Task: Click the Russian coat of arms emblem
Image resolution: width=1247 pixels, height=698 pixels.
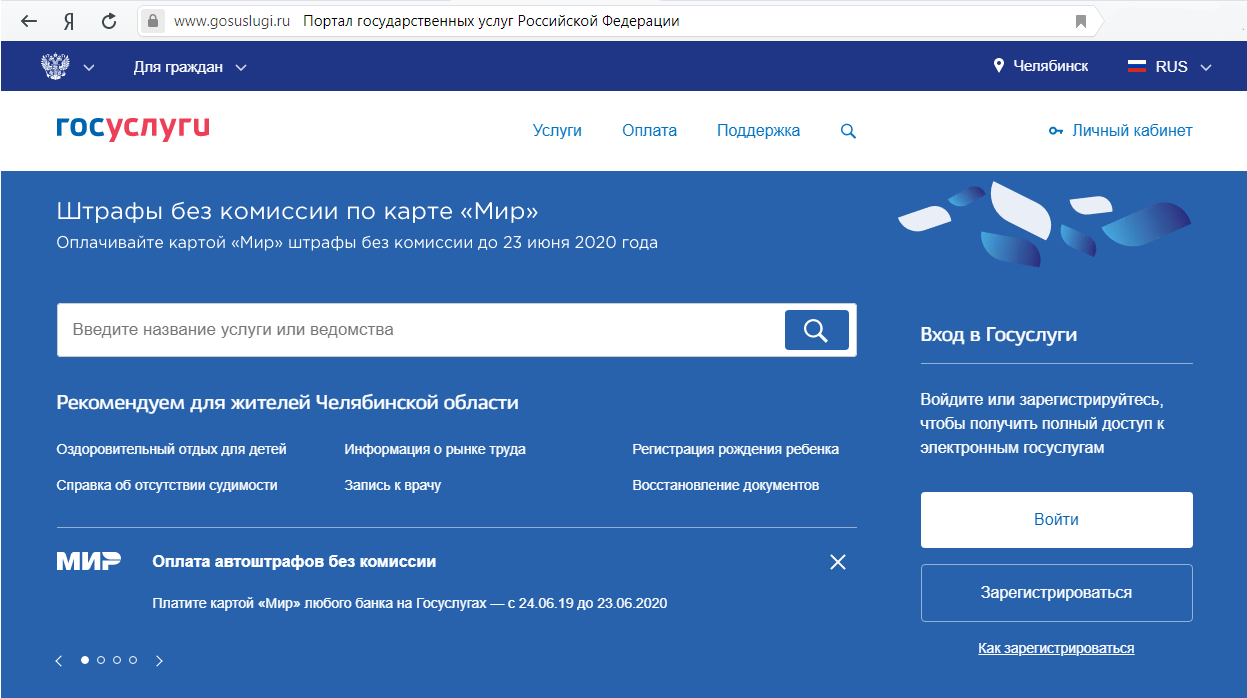Action: point(55,66)
